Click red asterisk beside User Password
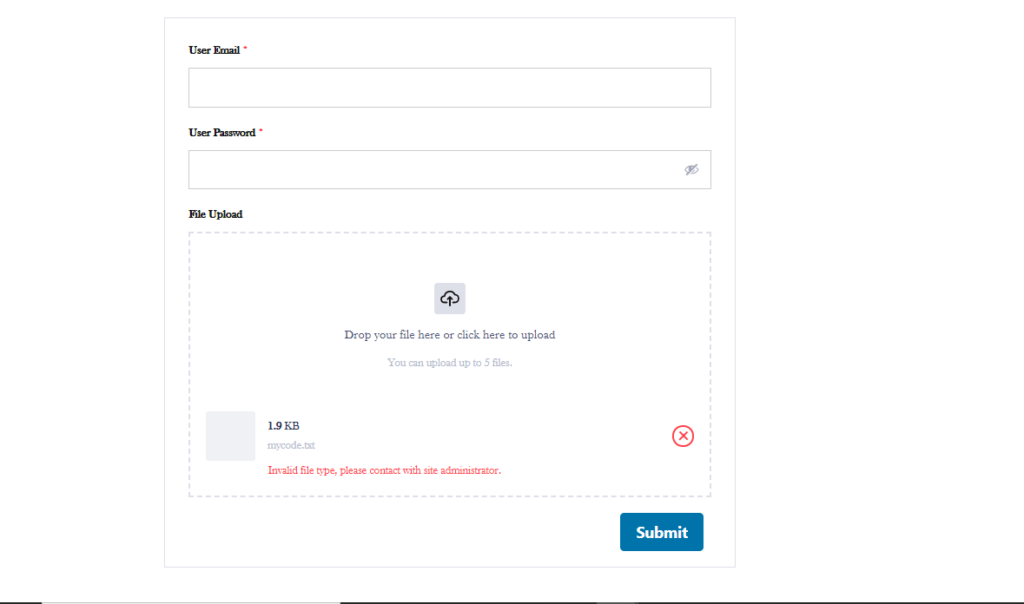The height and width of the screenshot is (604, 1024). click(x=261, y=131)
